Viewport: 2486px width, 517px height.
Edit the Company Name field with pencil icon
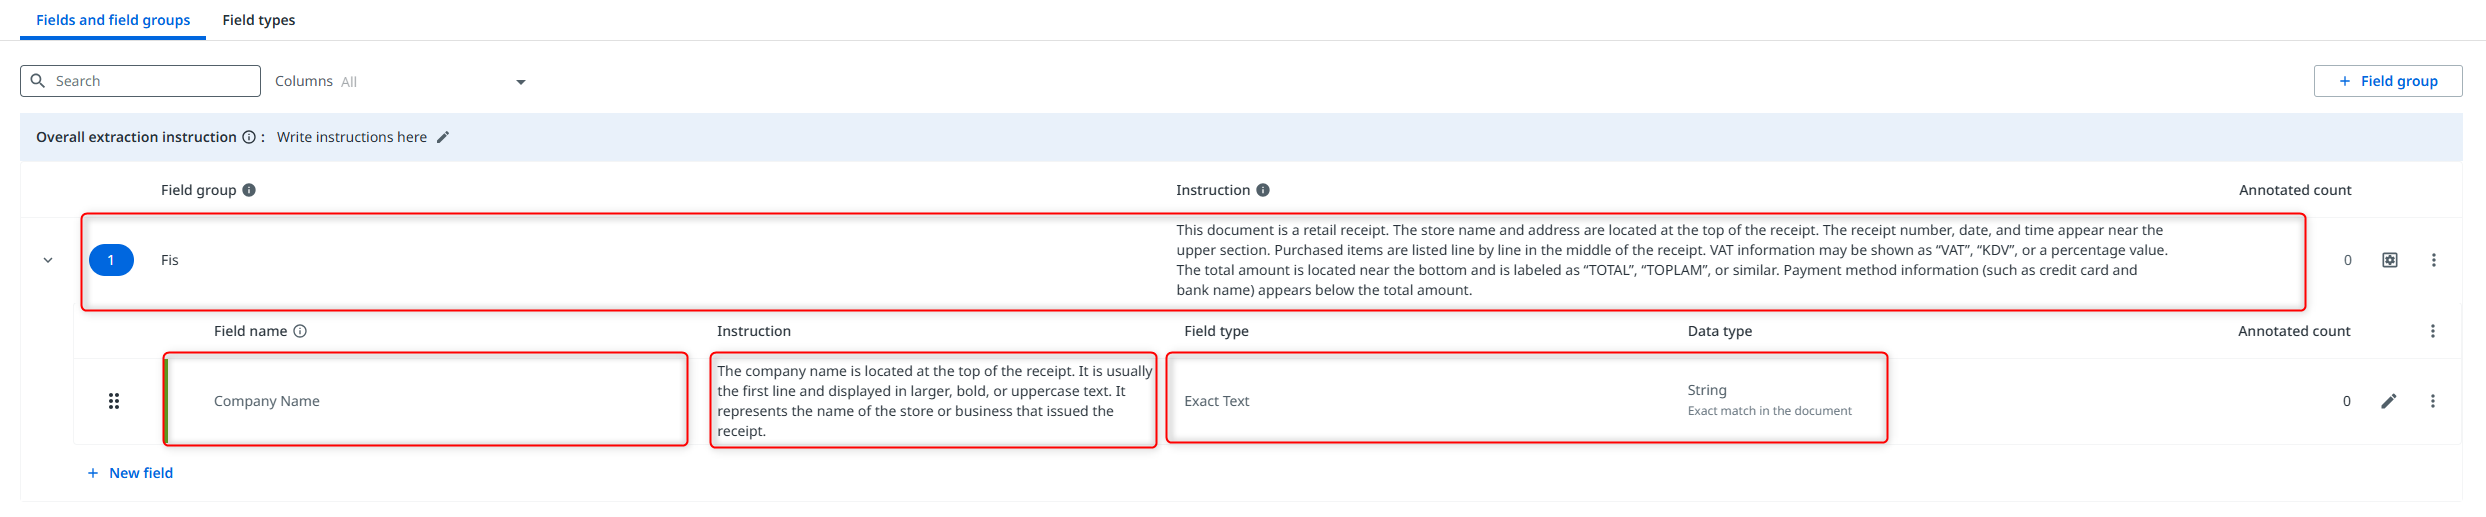click(2389, 401)
